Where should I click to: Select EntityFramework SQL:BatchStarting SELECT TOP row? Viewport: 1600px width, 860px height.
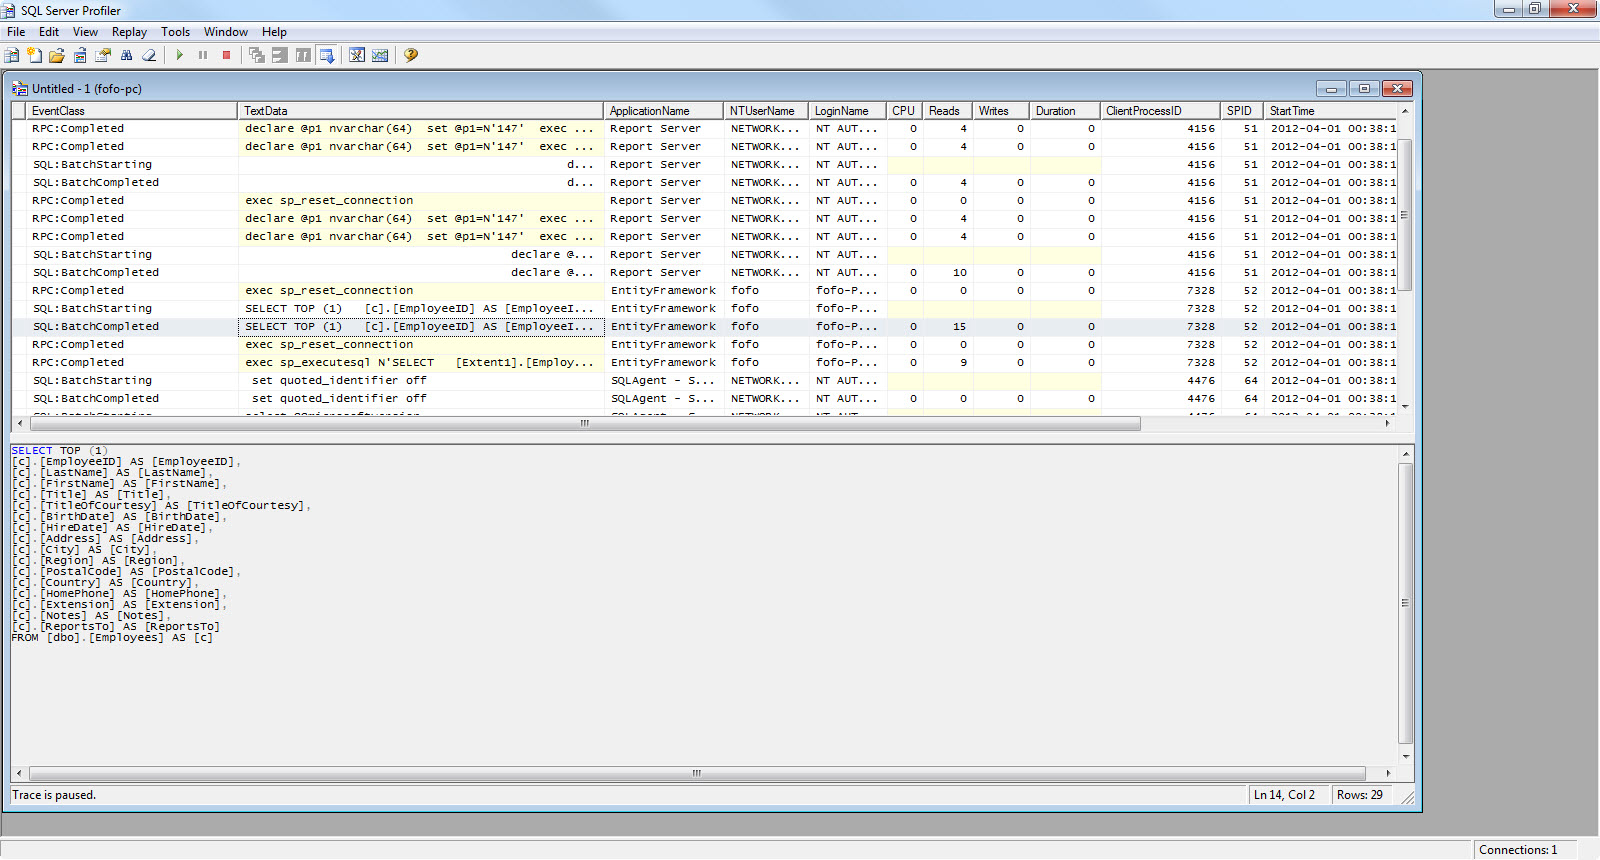point(704,309)
